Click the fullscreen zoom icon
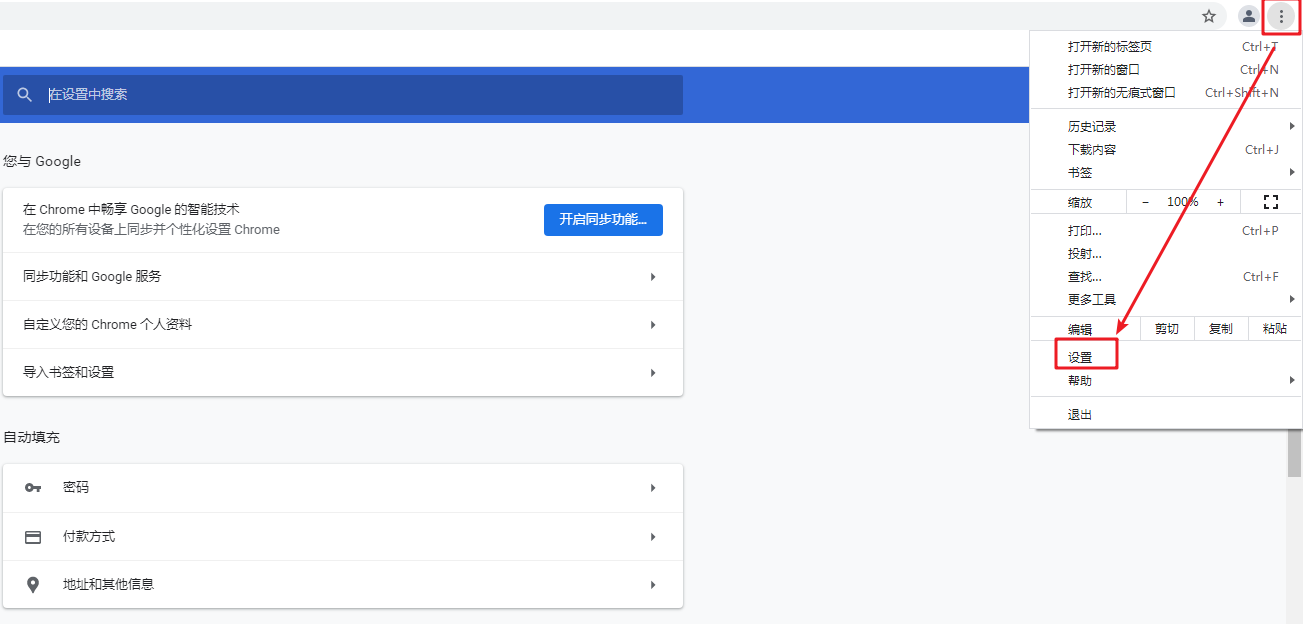Viewport: 1303px width, 624px height. (1271, 202)
